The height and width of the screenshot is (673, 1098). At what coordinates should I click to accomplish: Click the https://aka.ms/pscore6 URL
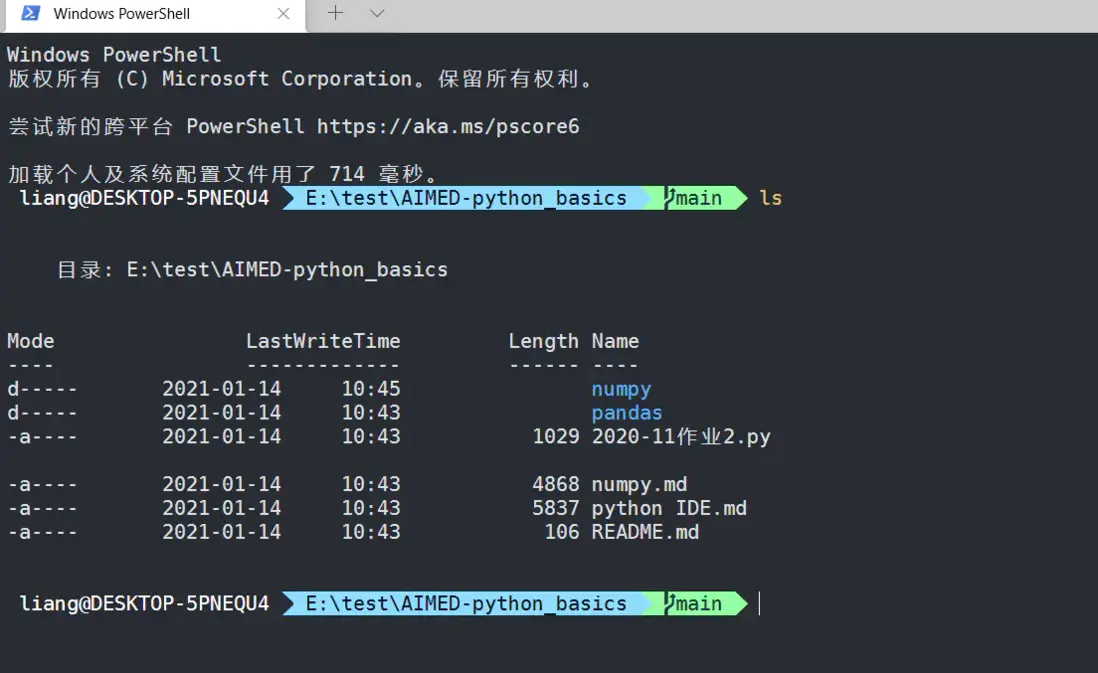tap(448, 126)
